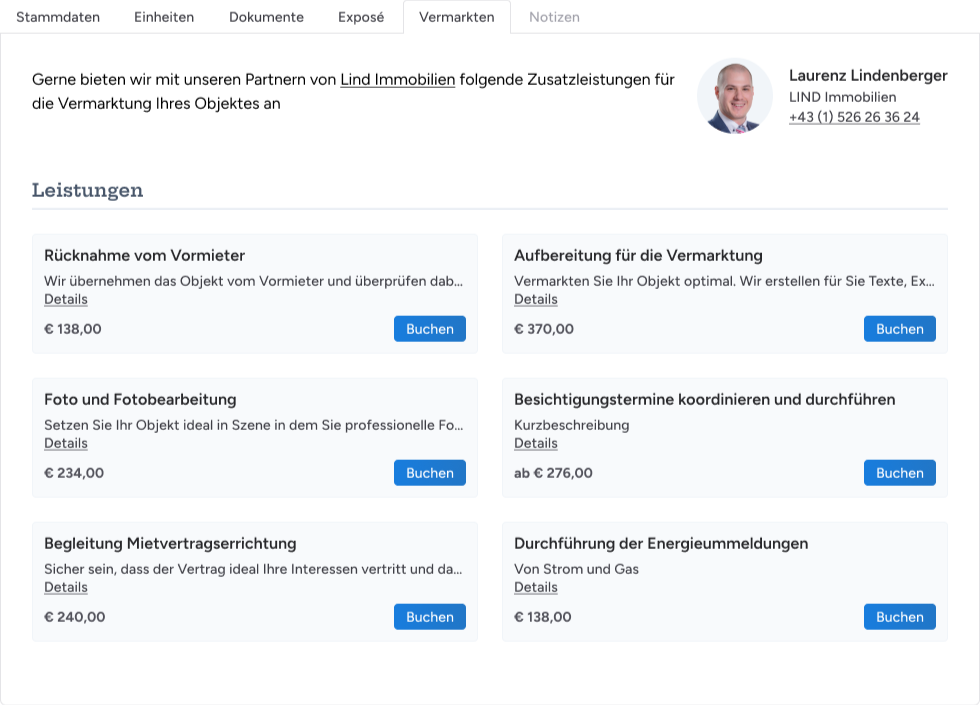
Task: Book Besichtigungstermine koordinieren und durchführen
Action: [x=899, y=472]
